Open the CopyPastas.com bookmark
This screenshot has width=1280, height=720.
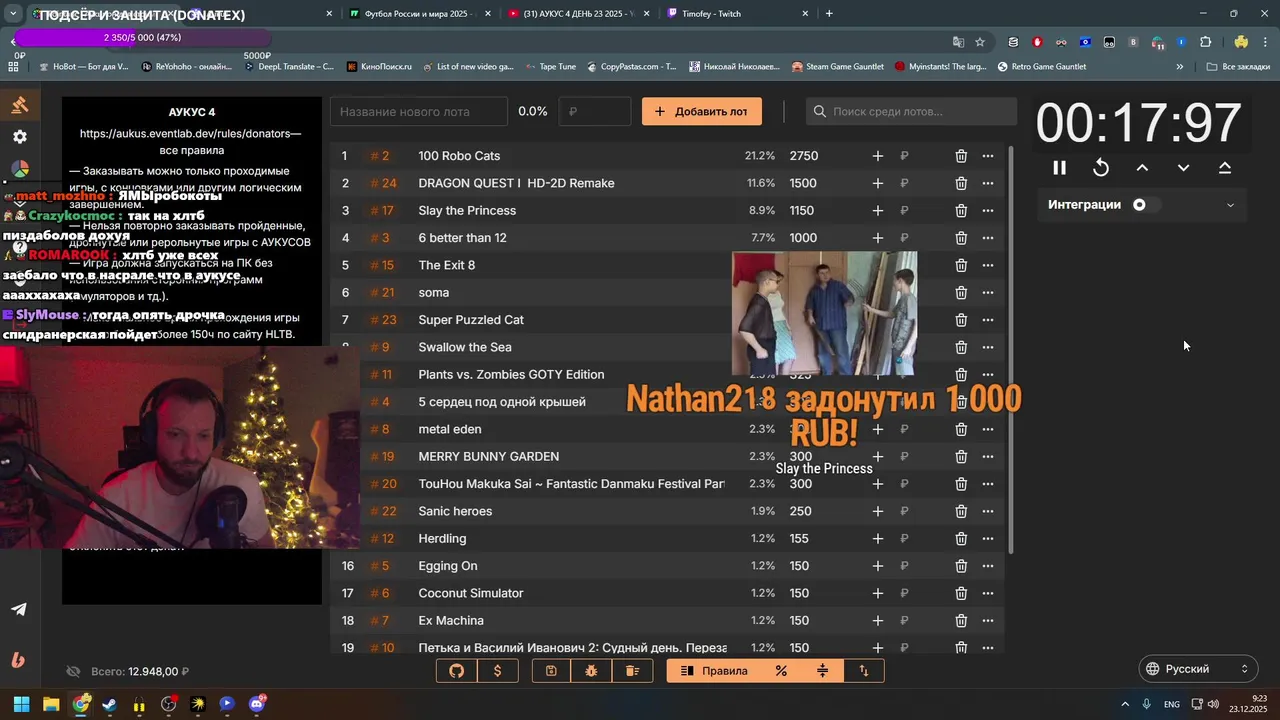[630, 67]
